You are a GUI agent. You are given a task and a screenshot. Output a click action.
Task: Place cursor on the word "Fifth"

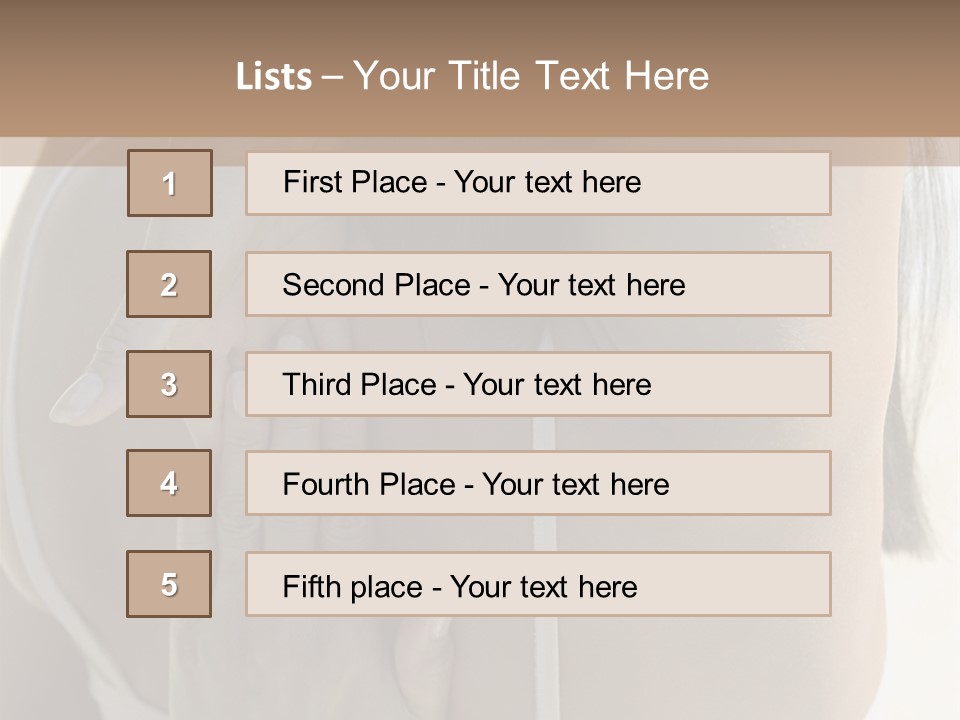(308, 586)
